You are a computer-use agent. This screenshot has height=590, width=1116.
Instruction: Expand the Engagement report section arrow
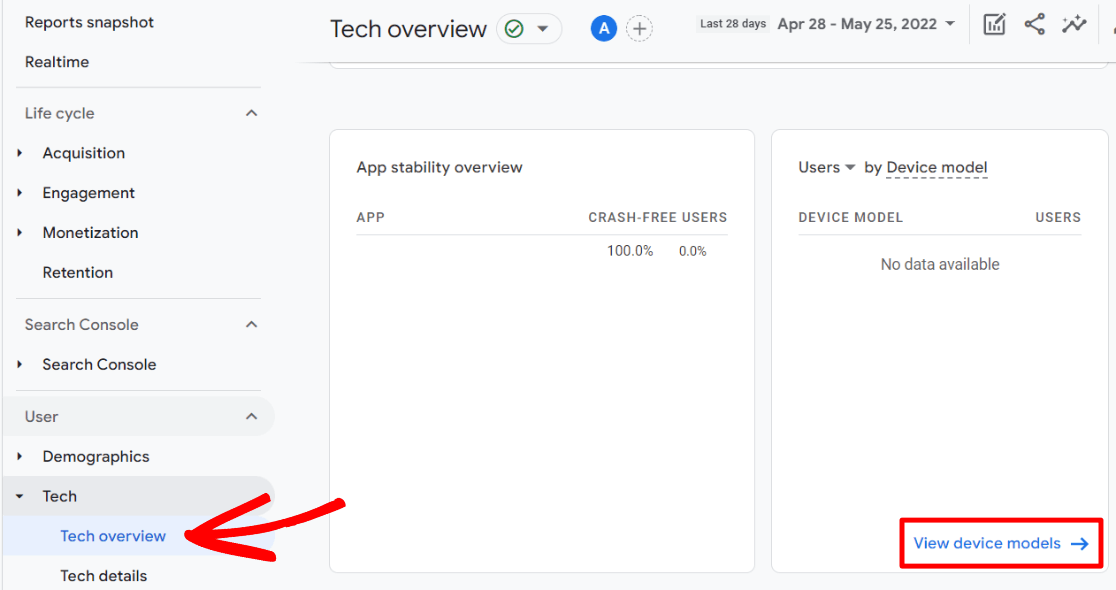(x=18, y=193)
